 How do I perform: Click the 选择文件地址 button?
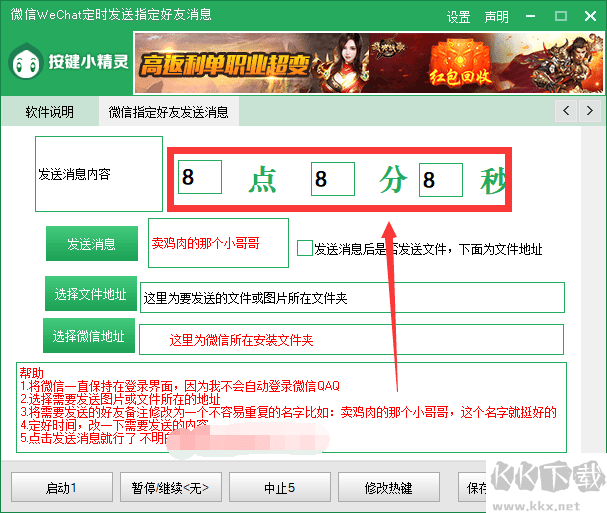point(91,293)
